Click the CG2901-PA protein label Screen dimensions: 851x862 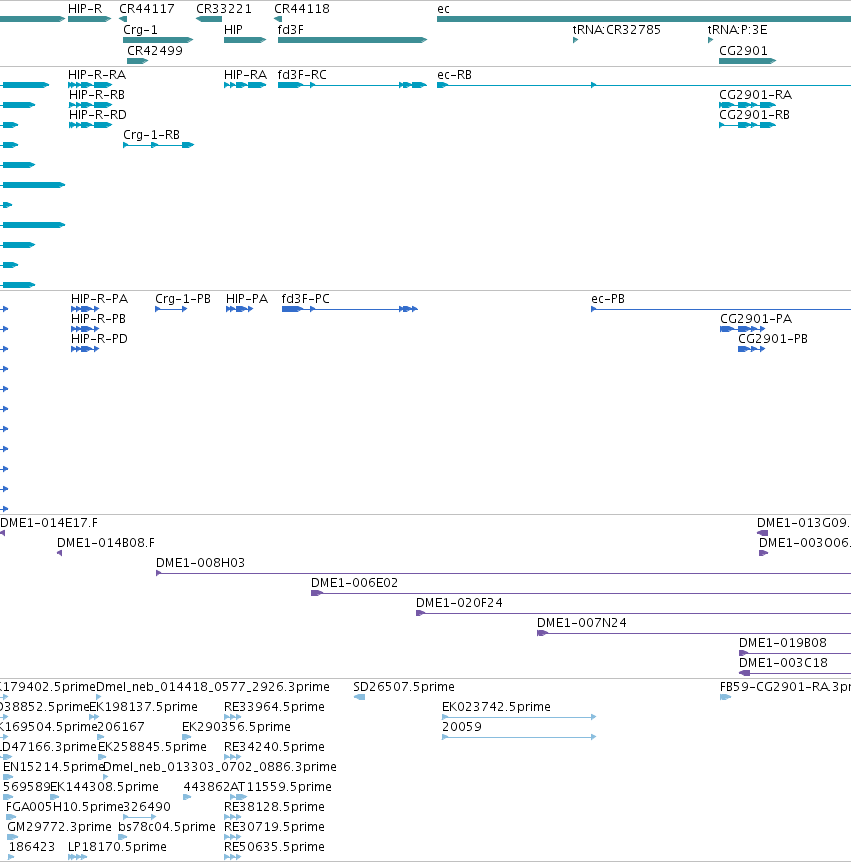[756, 318]
